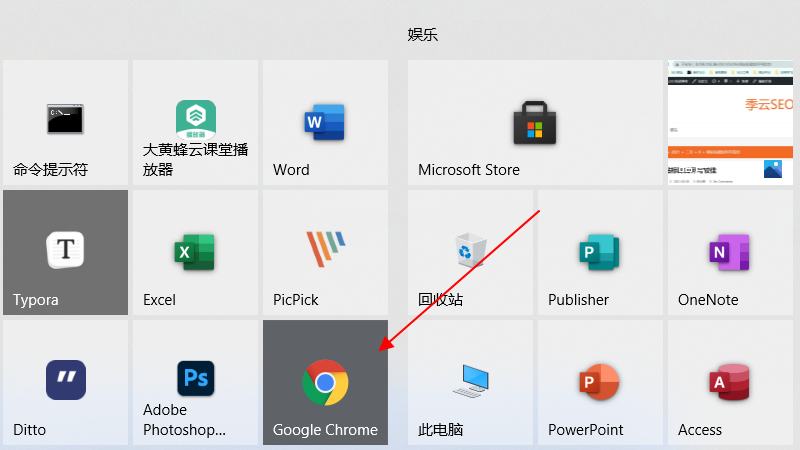The width and height of the screenshot is (800, 450).
Task: Click the 娱乐 group heading
Action: click(422, 35)
